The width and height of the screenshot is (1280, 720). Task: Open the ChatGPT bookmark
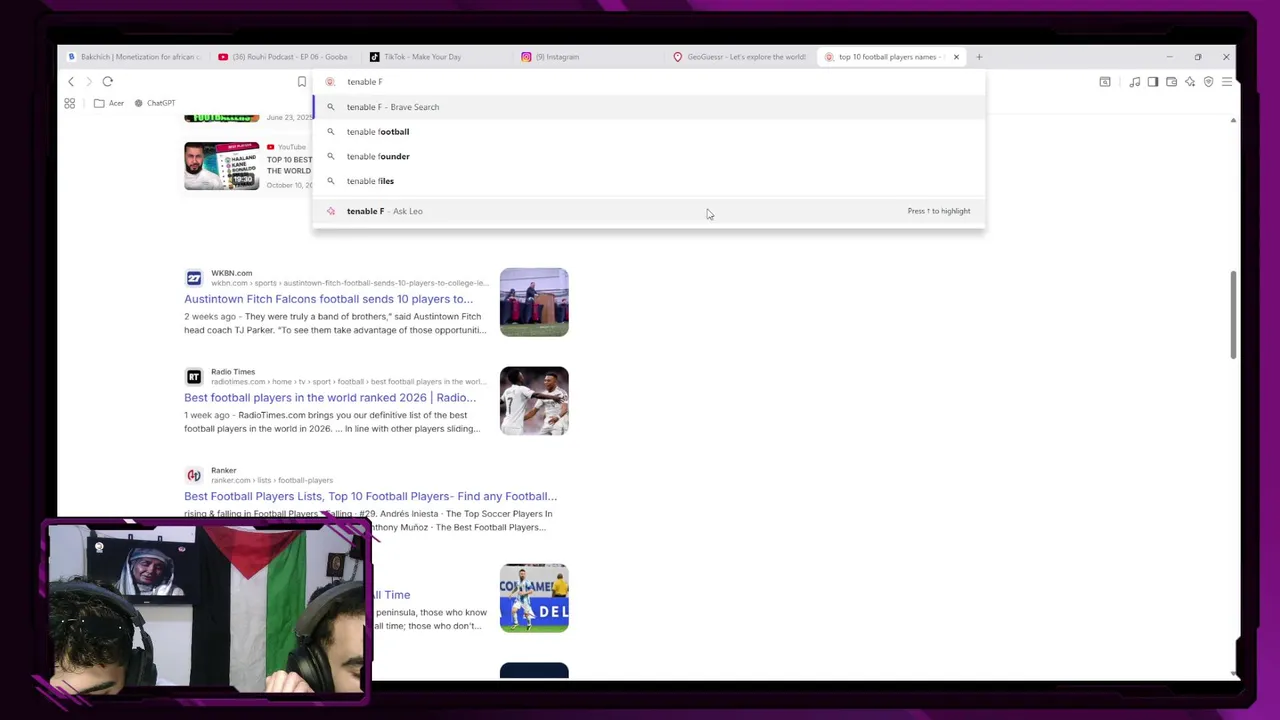tap(155, 103)
